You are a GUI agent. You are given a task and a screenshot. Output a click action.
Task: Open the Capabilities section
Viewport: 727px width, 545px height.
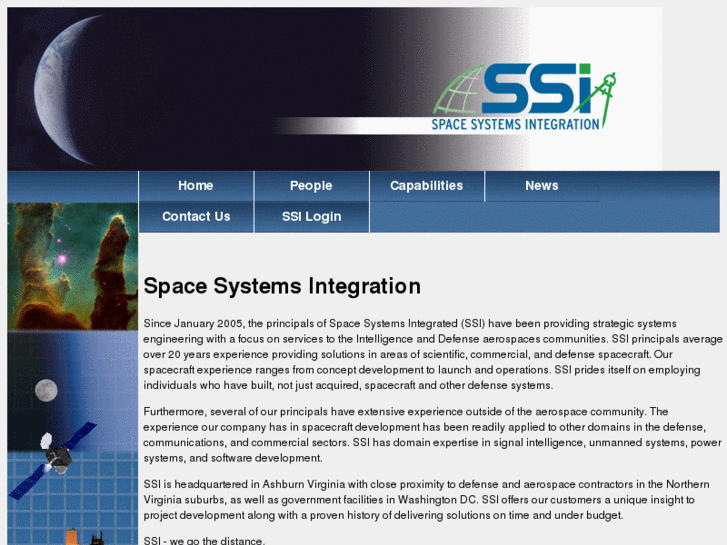tap(427, 186)
